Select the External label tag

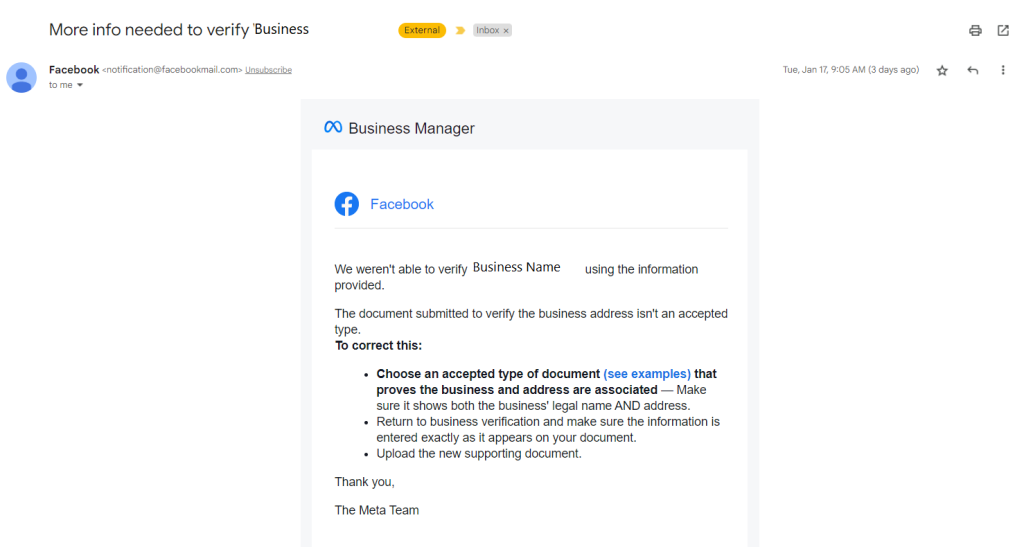[x=422, y=30]
